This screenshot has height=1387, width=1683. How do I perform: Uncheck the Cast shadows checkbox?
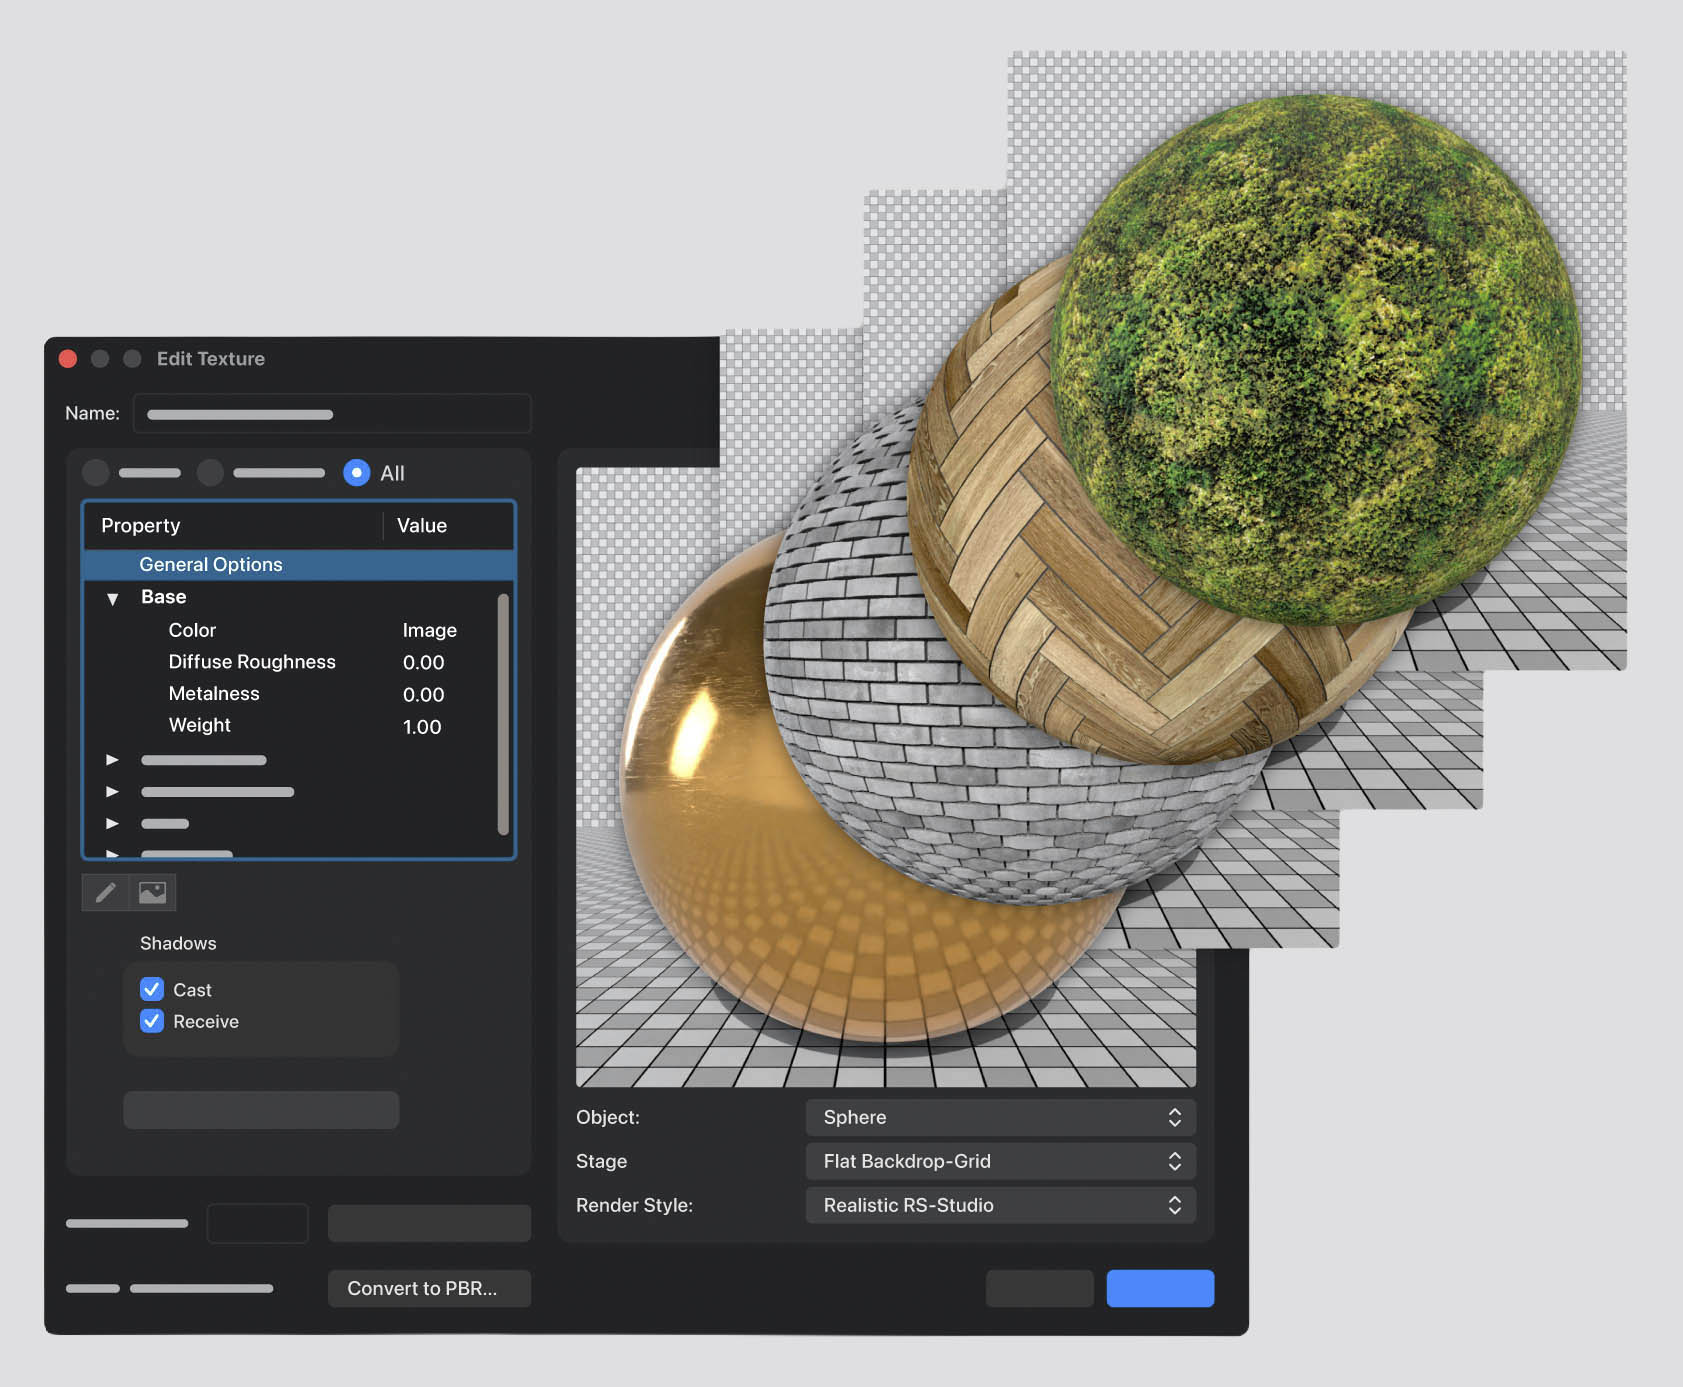pos(152,989)
